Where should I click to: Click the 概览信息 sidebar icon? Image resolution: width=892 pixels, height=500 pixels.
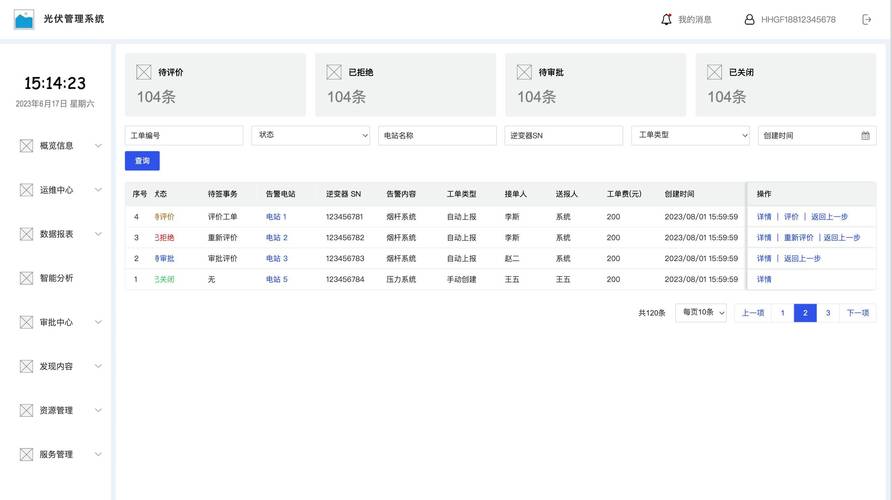pos(26,146)
